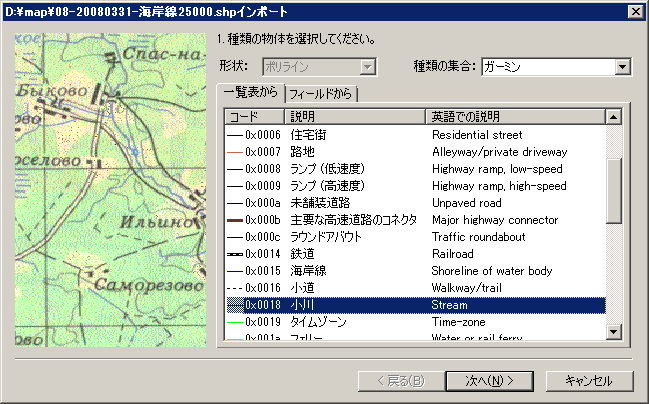Viewport: 649px width, 404px height.
Task: Click the black line icon for 0x0006
Action: click(235, 135)
